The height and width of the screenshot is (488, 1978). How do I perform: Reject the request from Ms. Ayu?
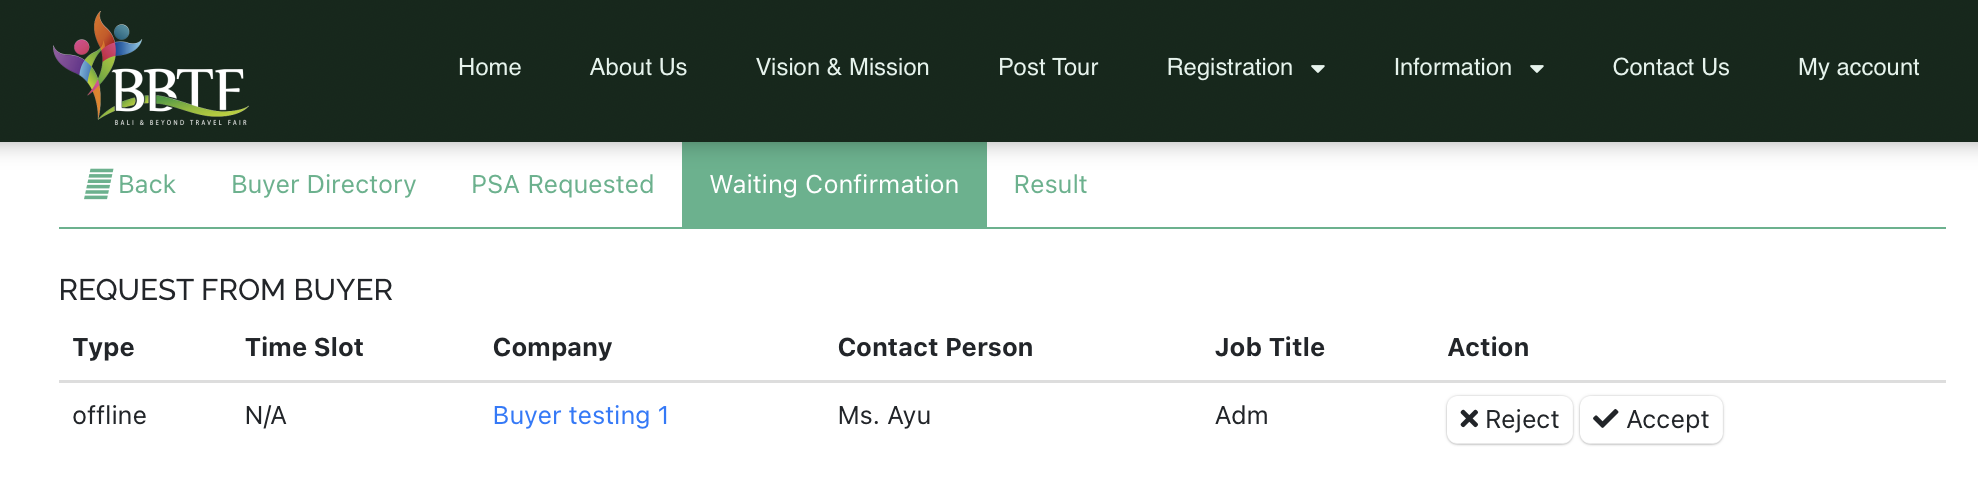[x=1509, y=419]
